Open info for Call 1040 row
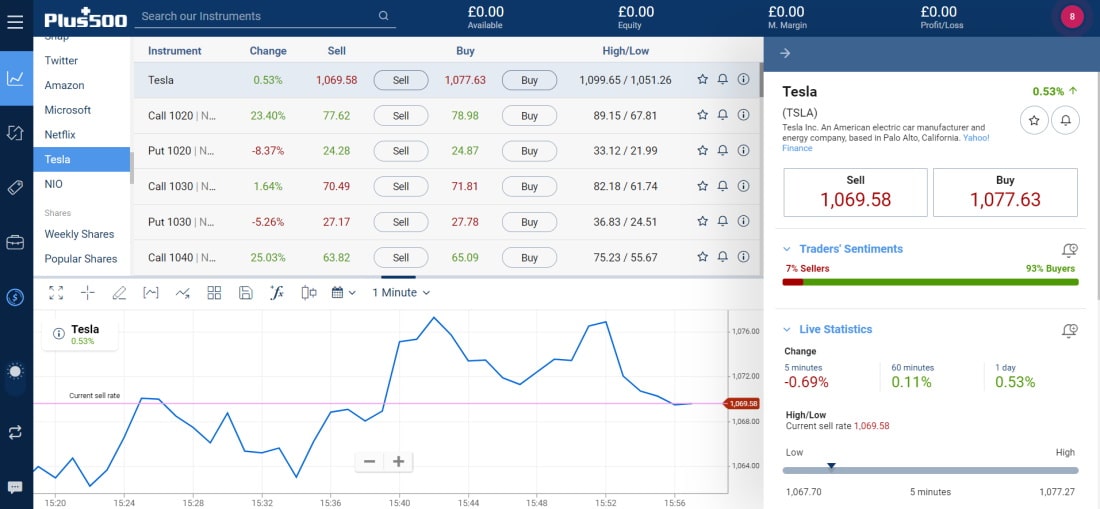Screen dimensions: 1100x509 click(744, 257)
